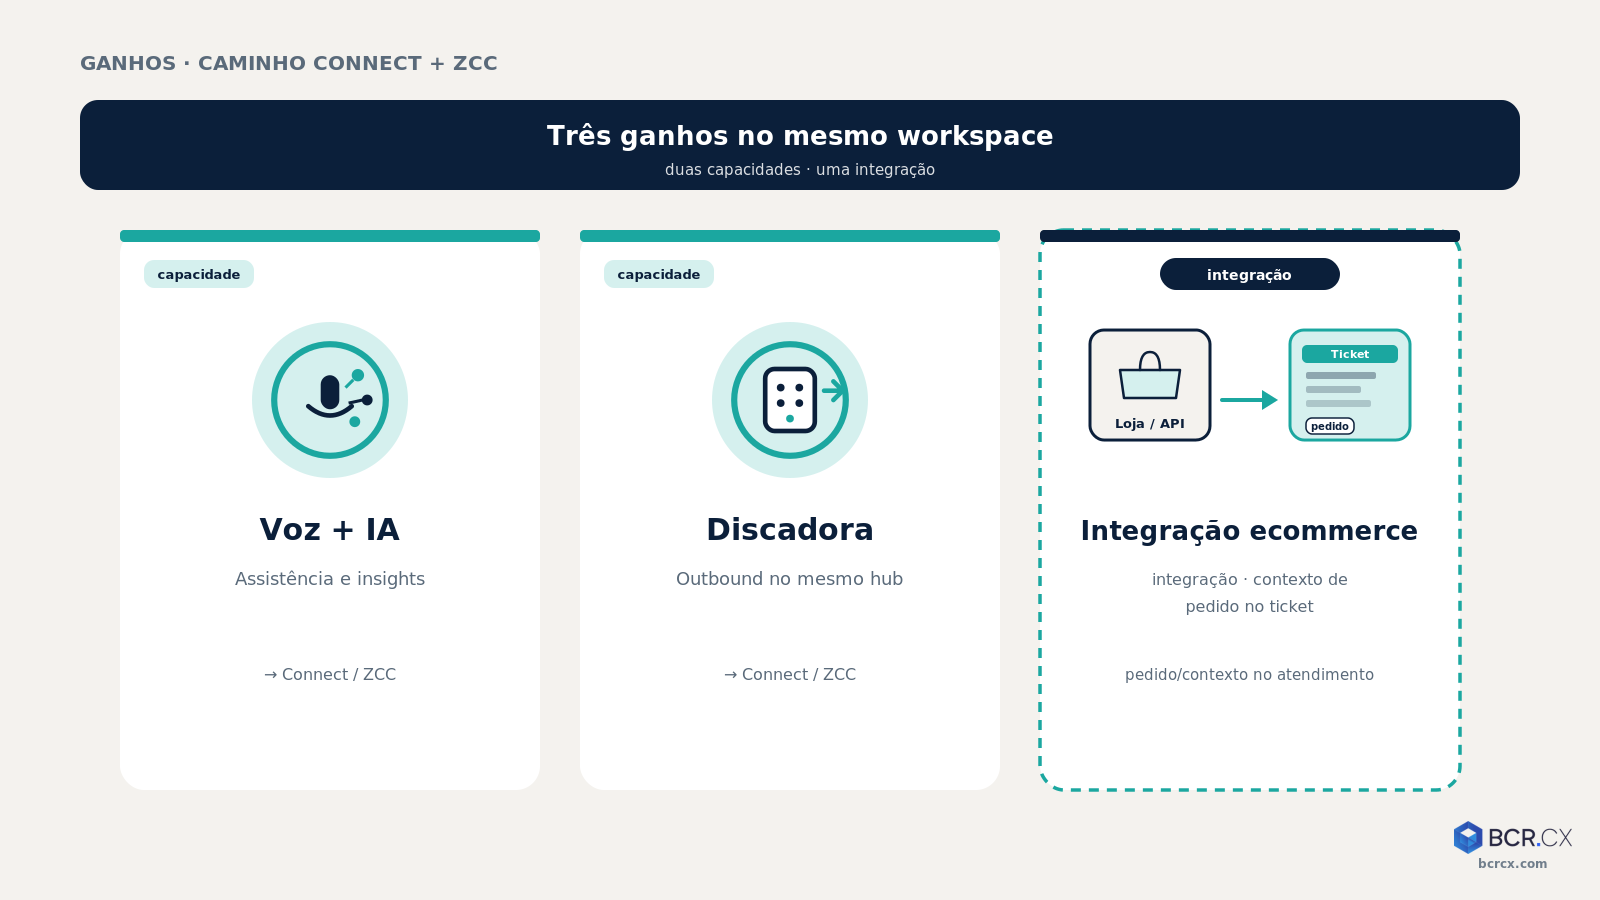Click the 'Três ganhos no mesmo workspace' heading
This screenshot has height=900, width=1600.
coord(800,136)
